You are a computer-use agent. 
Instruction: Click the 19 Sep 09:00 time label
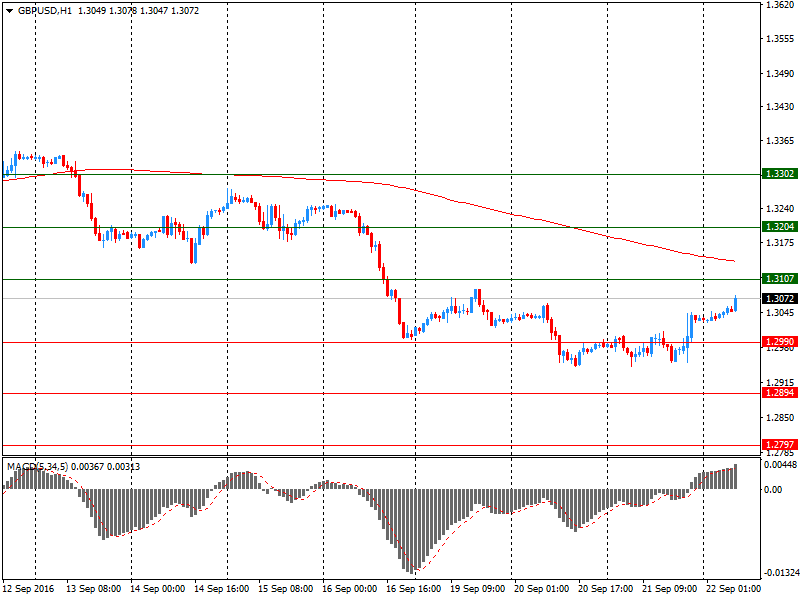tap(478, 589)
